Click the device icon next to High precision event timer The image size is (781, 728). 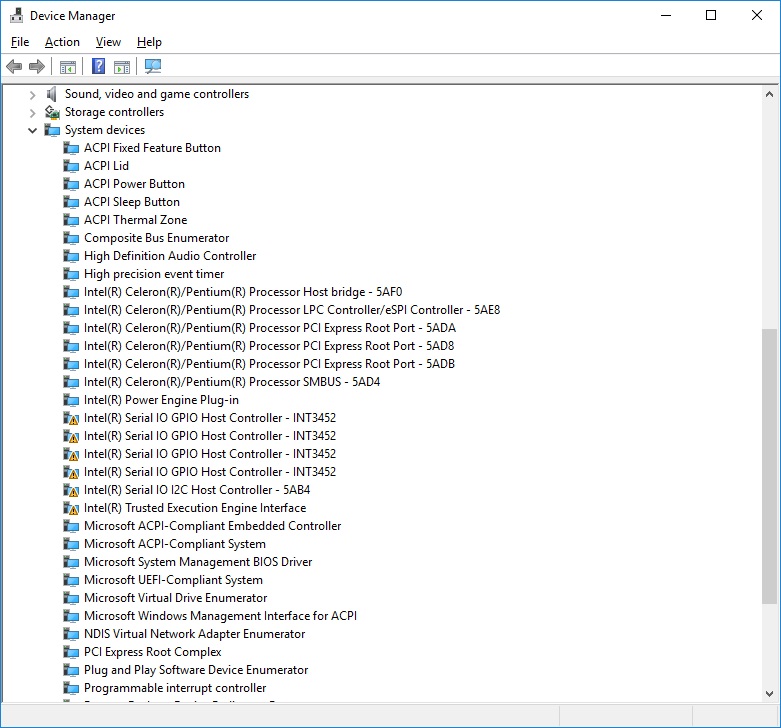pos(71,274)
